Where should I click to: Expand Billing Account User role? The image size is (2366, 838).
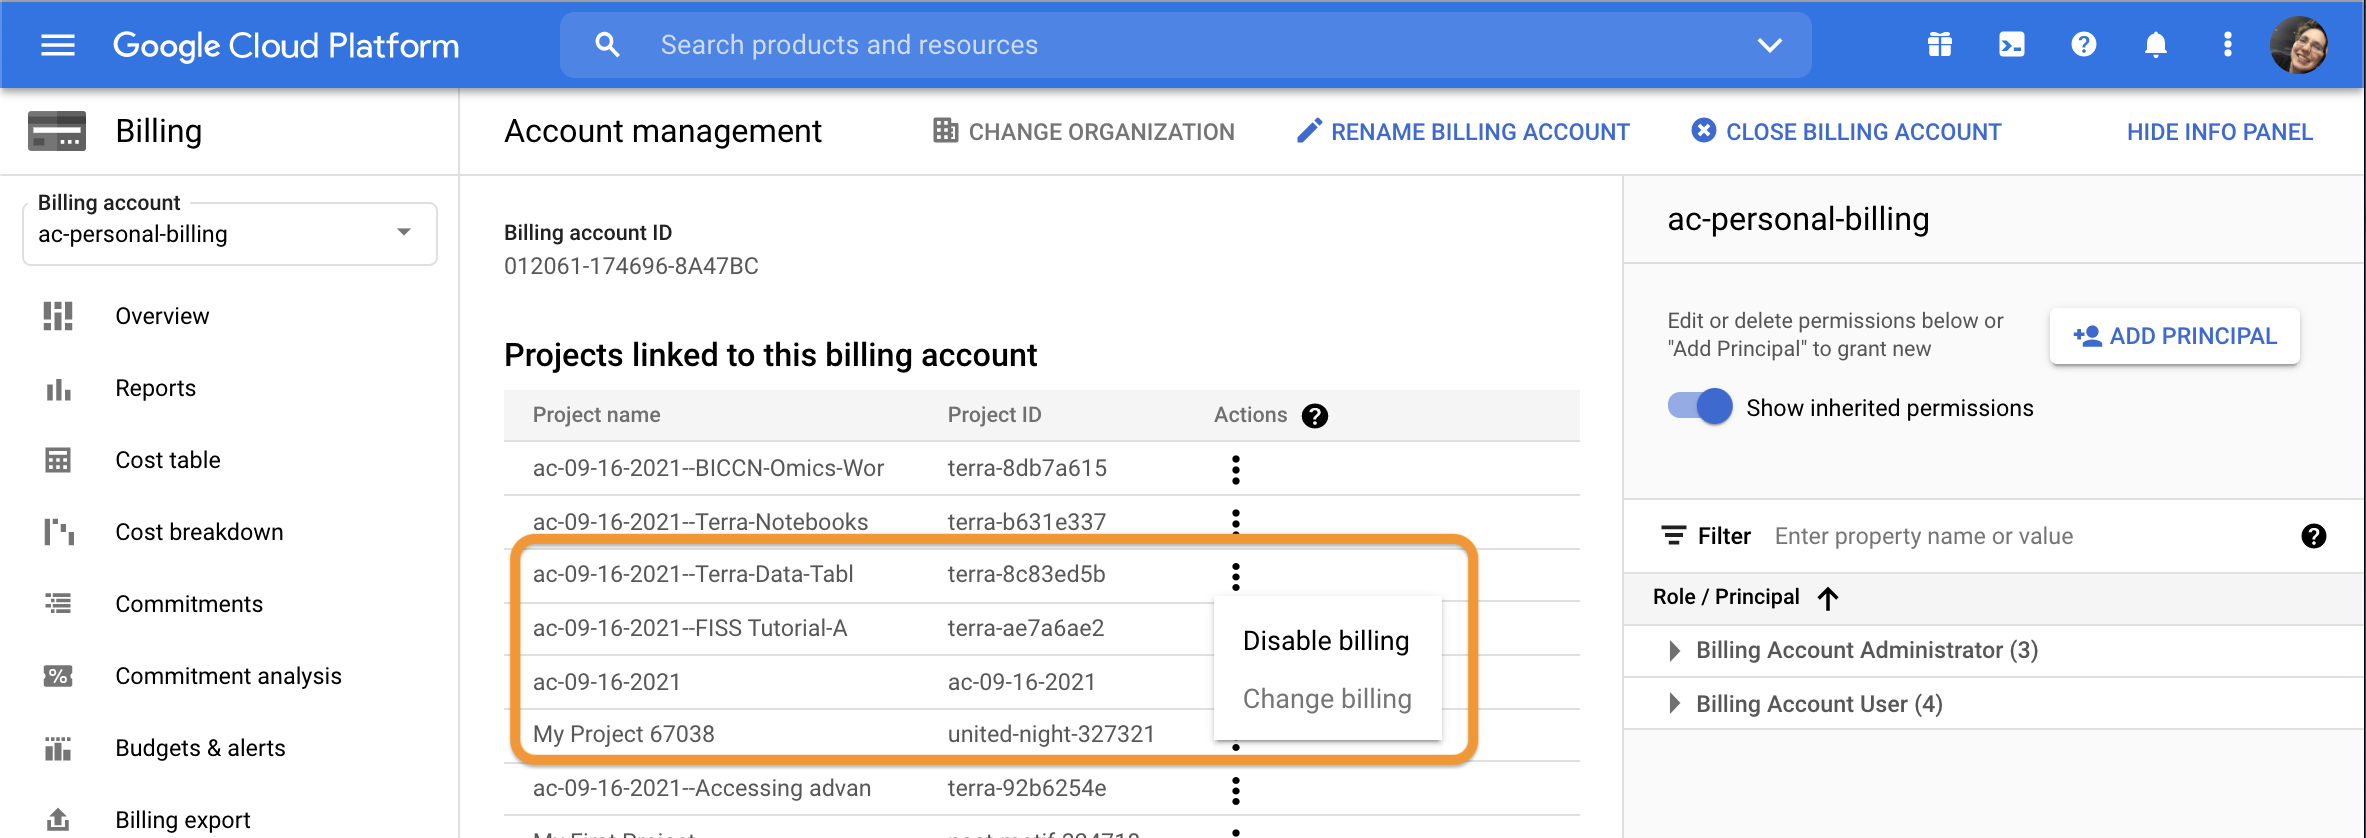(x=1674, y=704)
